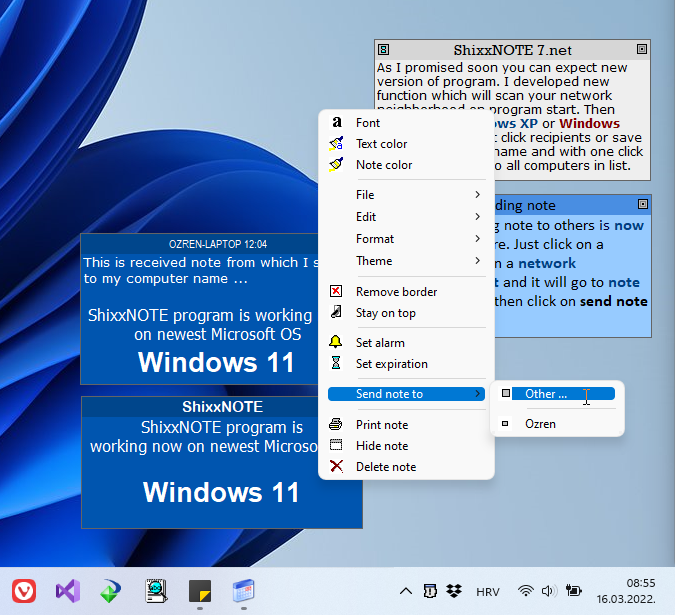Open the calendar app in taskbar
Image resolution: width=675 pixels, height=615 pixels.
(x=244, y=591)
